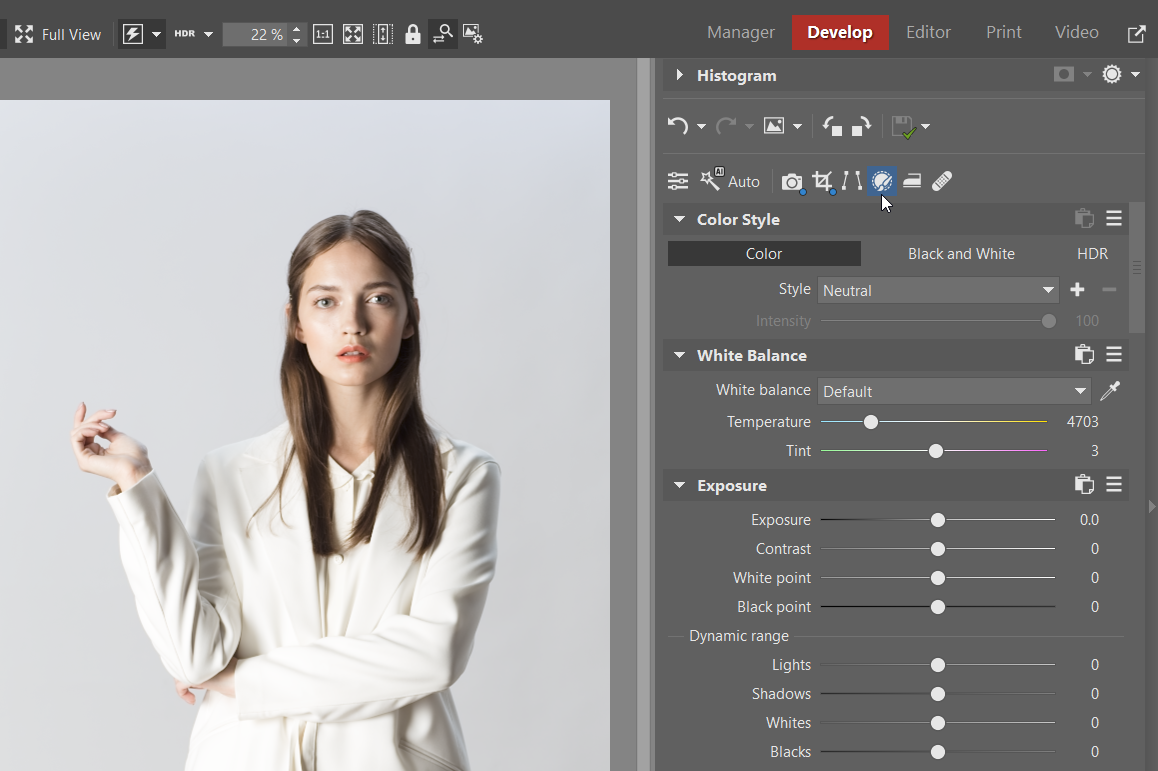This screenshot has width=1158, height=771.
Task: Add a new style with plus button
Action: 1077,290
